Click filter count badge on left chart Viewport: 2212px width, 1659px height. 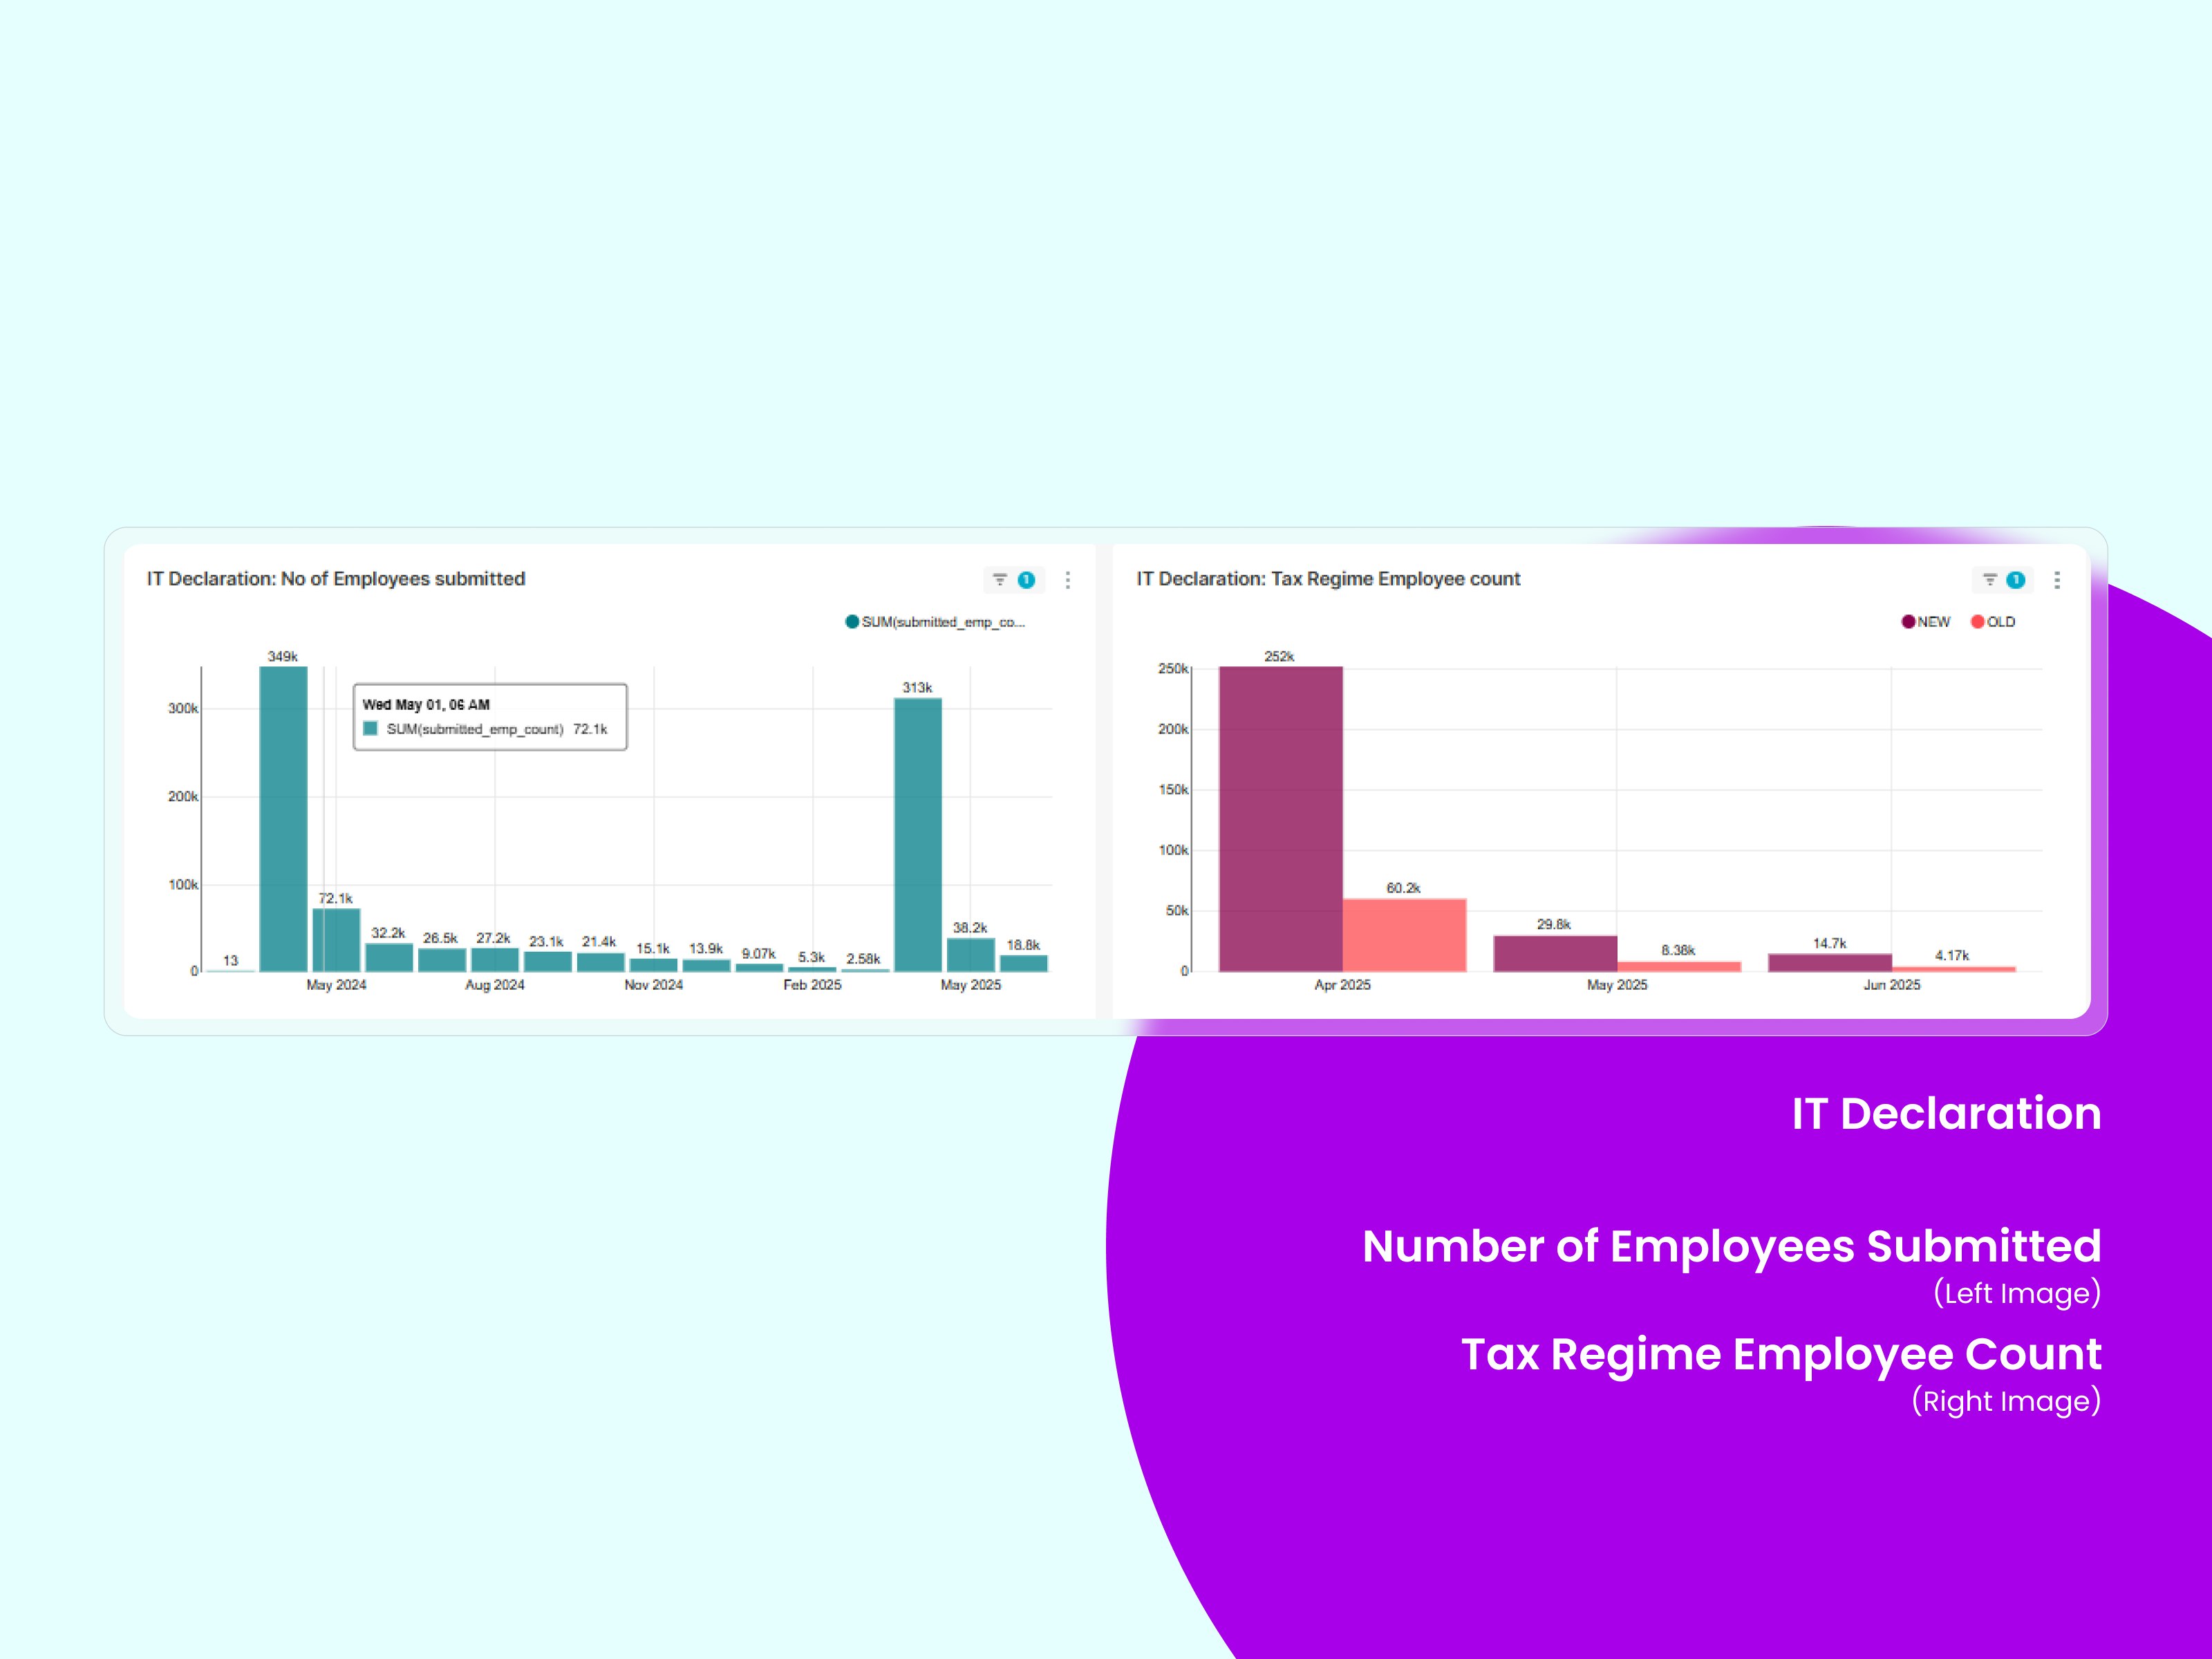point(1026,580)
